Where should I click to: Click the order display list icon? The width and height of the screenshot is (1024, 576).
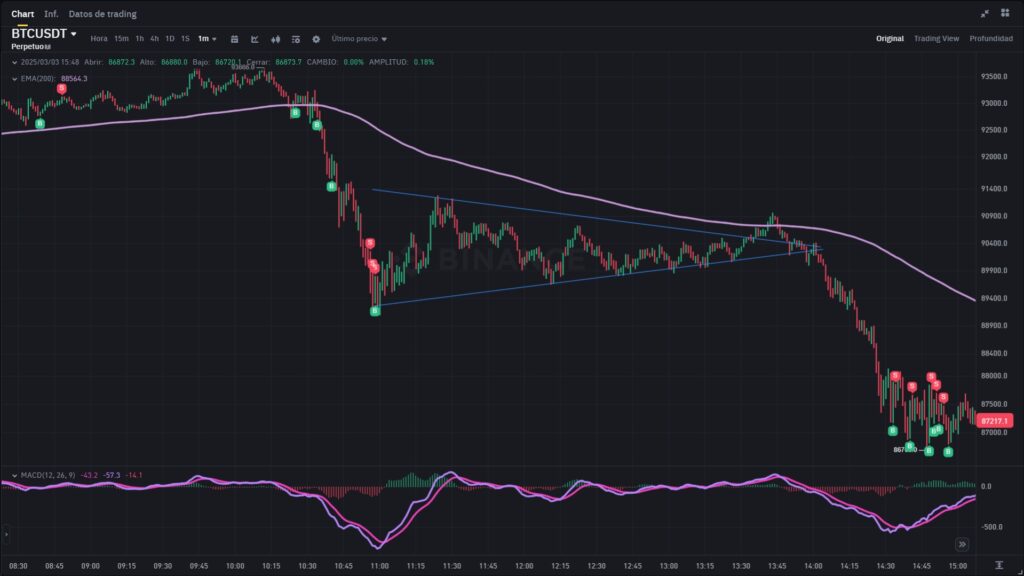[x=296, y=39]
